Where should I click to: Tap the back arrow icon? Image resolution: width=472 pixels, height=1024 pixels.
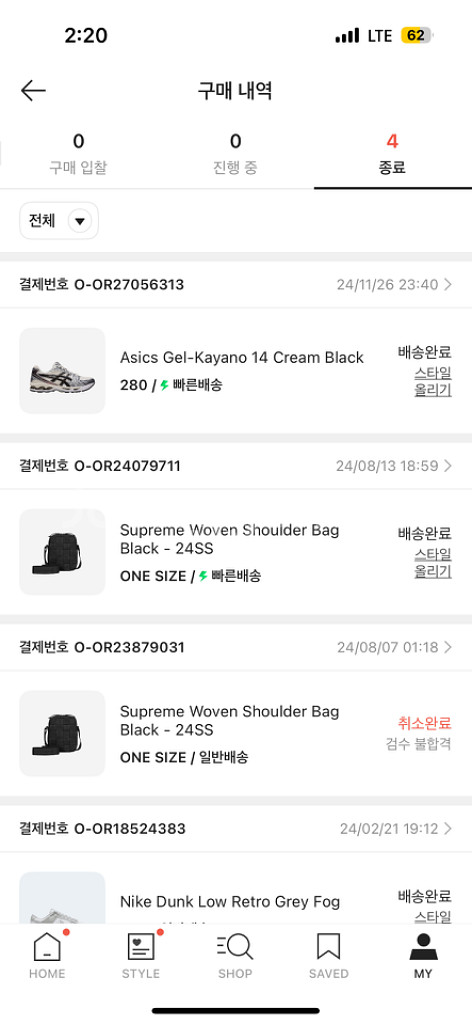pos(33,91)
